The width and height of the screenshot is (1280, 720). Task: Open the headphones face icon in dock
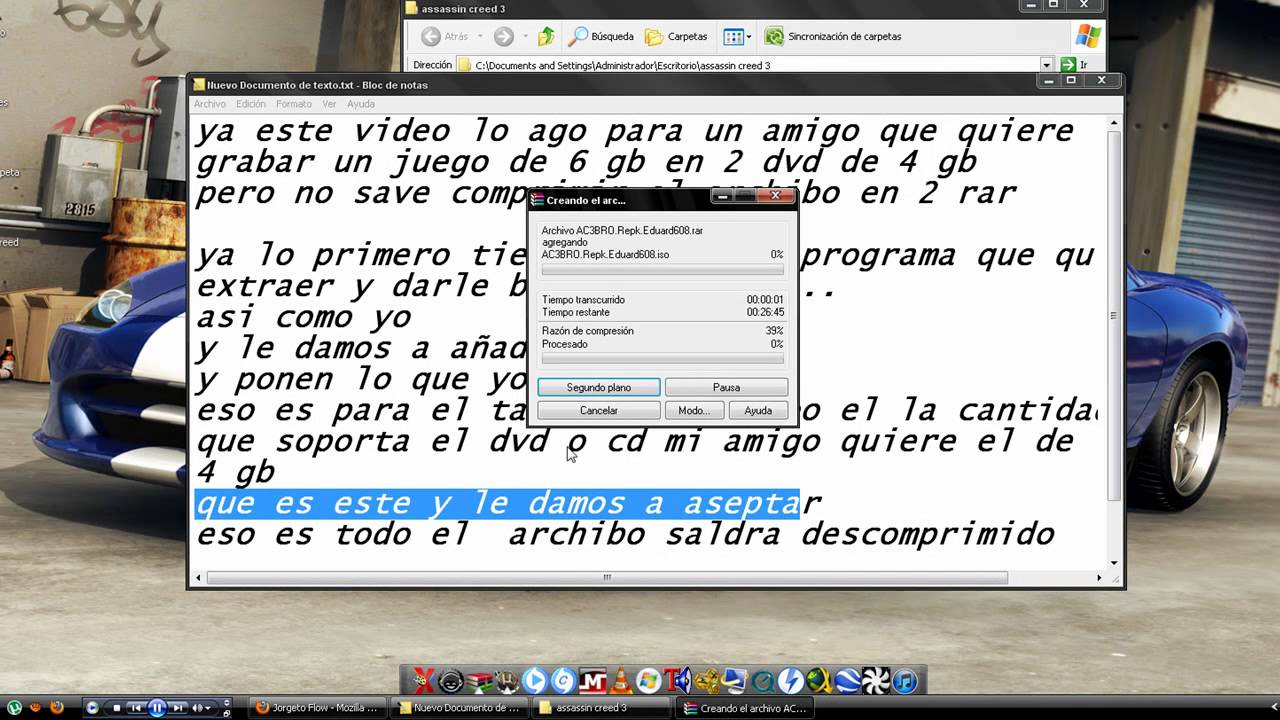[451, 681]
